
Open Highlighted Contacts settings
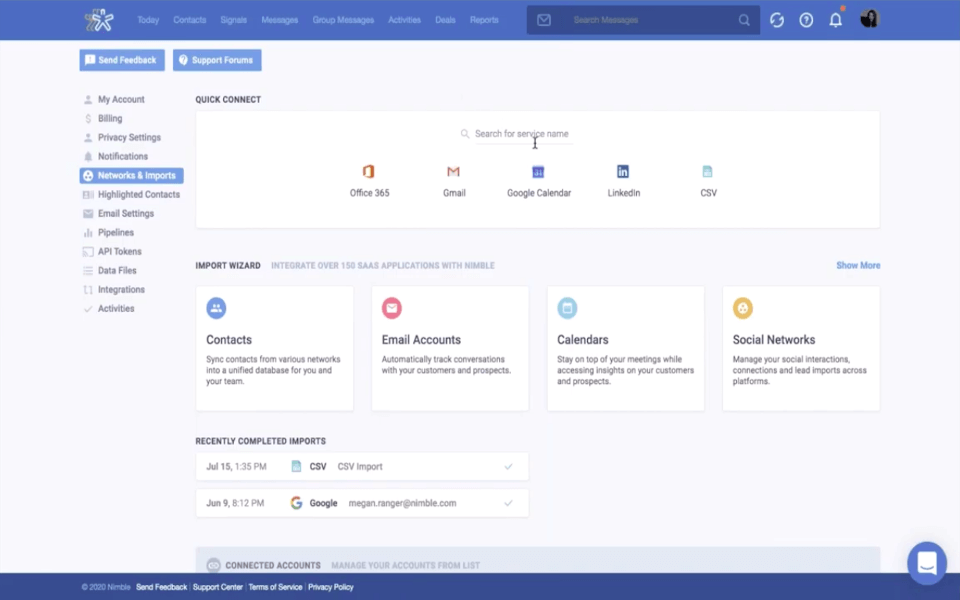[138, 194]
